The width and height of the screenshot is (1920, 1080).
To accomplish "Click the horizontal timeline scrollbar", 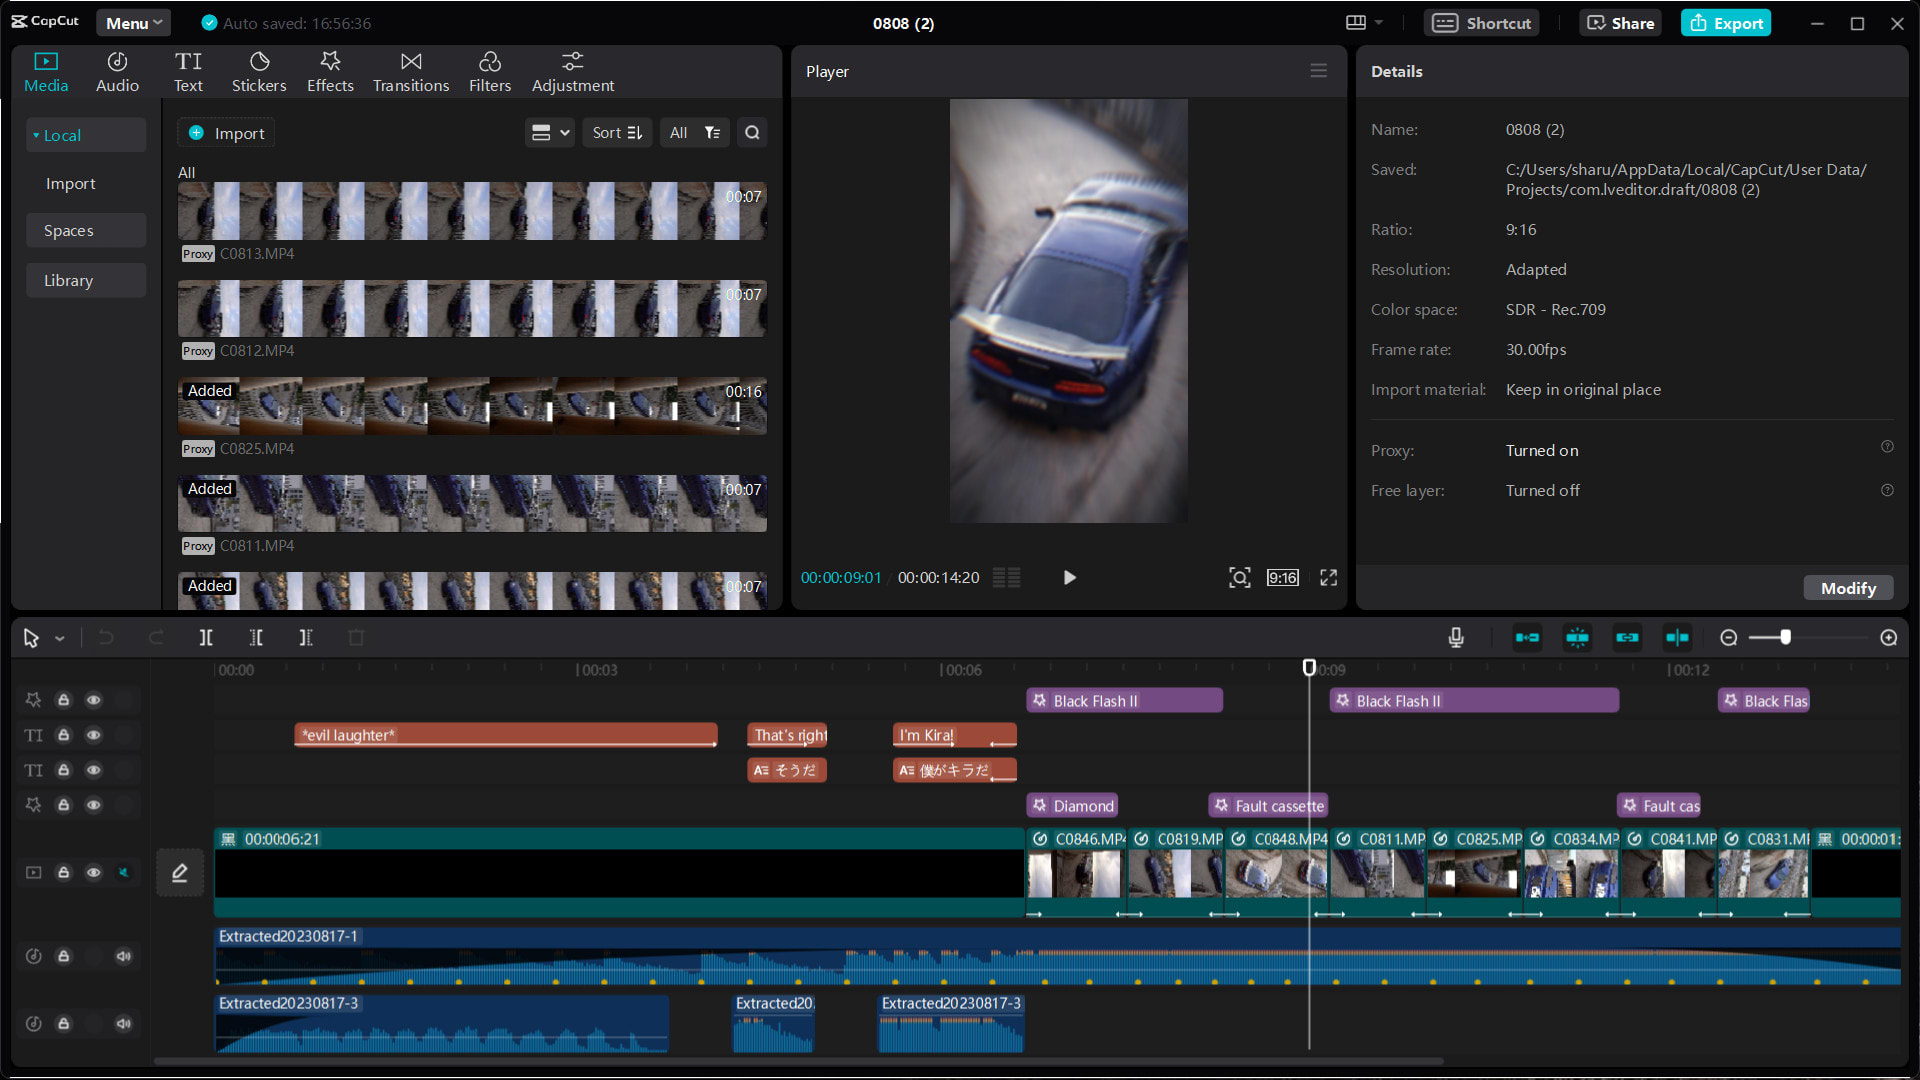I will [x=798, y=1061].
